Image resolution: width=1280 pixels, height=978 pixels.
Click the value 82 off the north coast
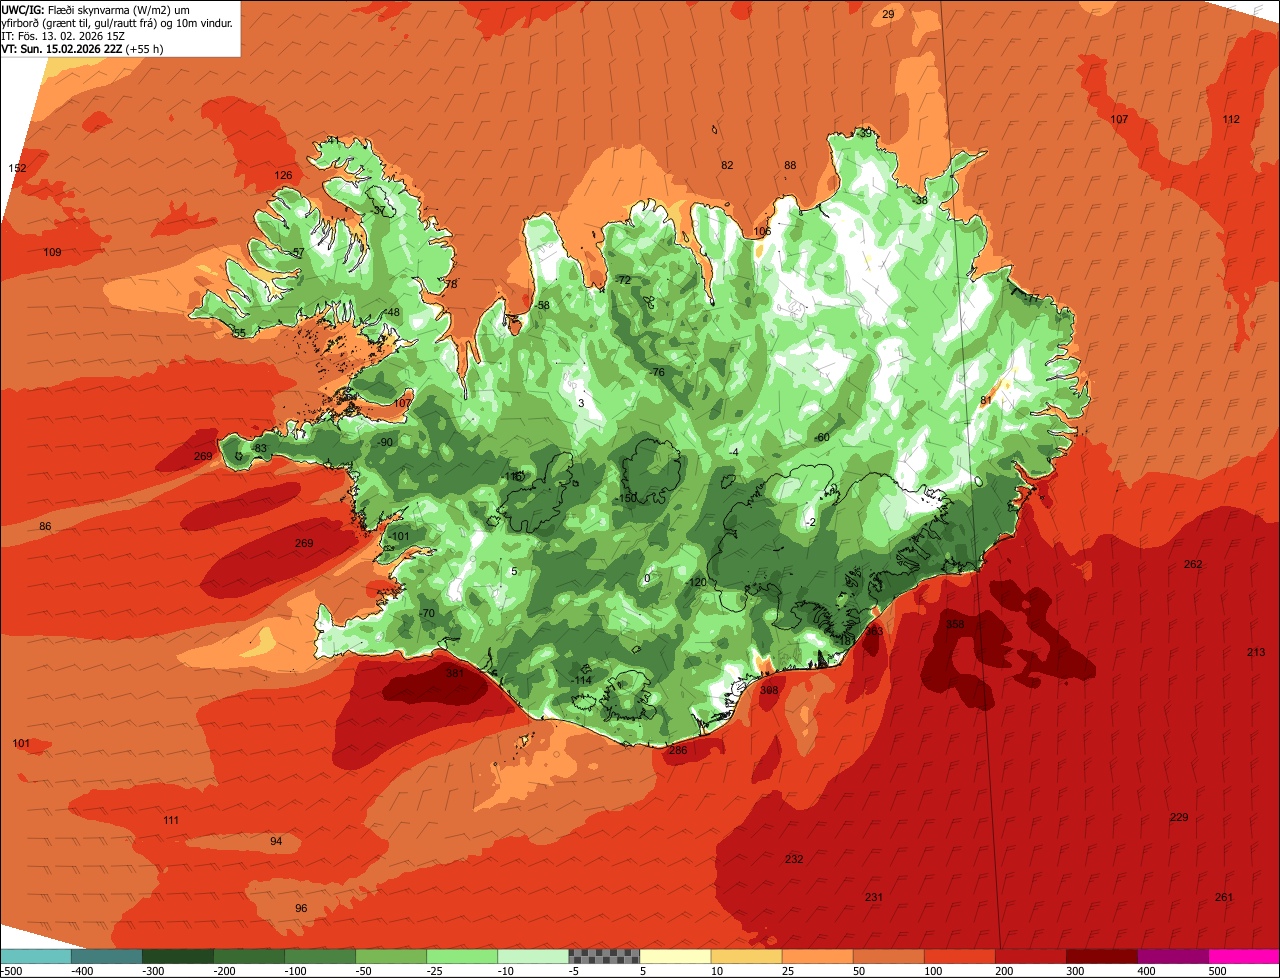pos(727,165)
